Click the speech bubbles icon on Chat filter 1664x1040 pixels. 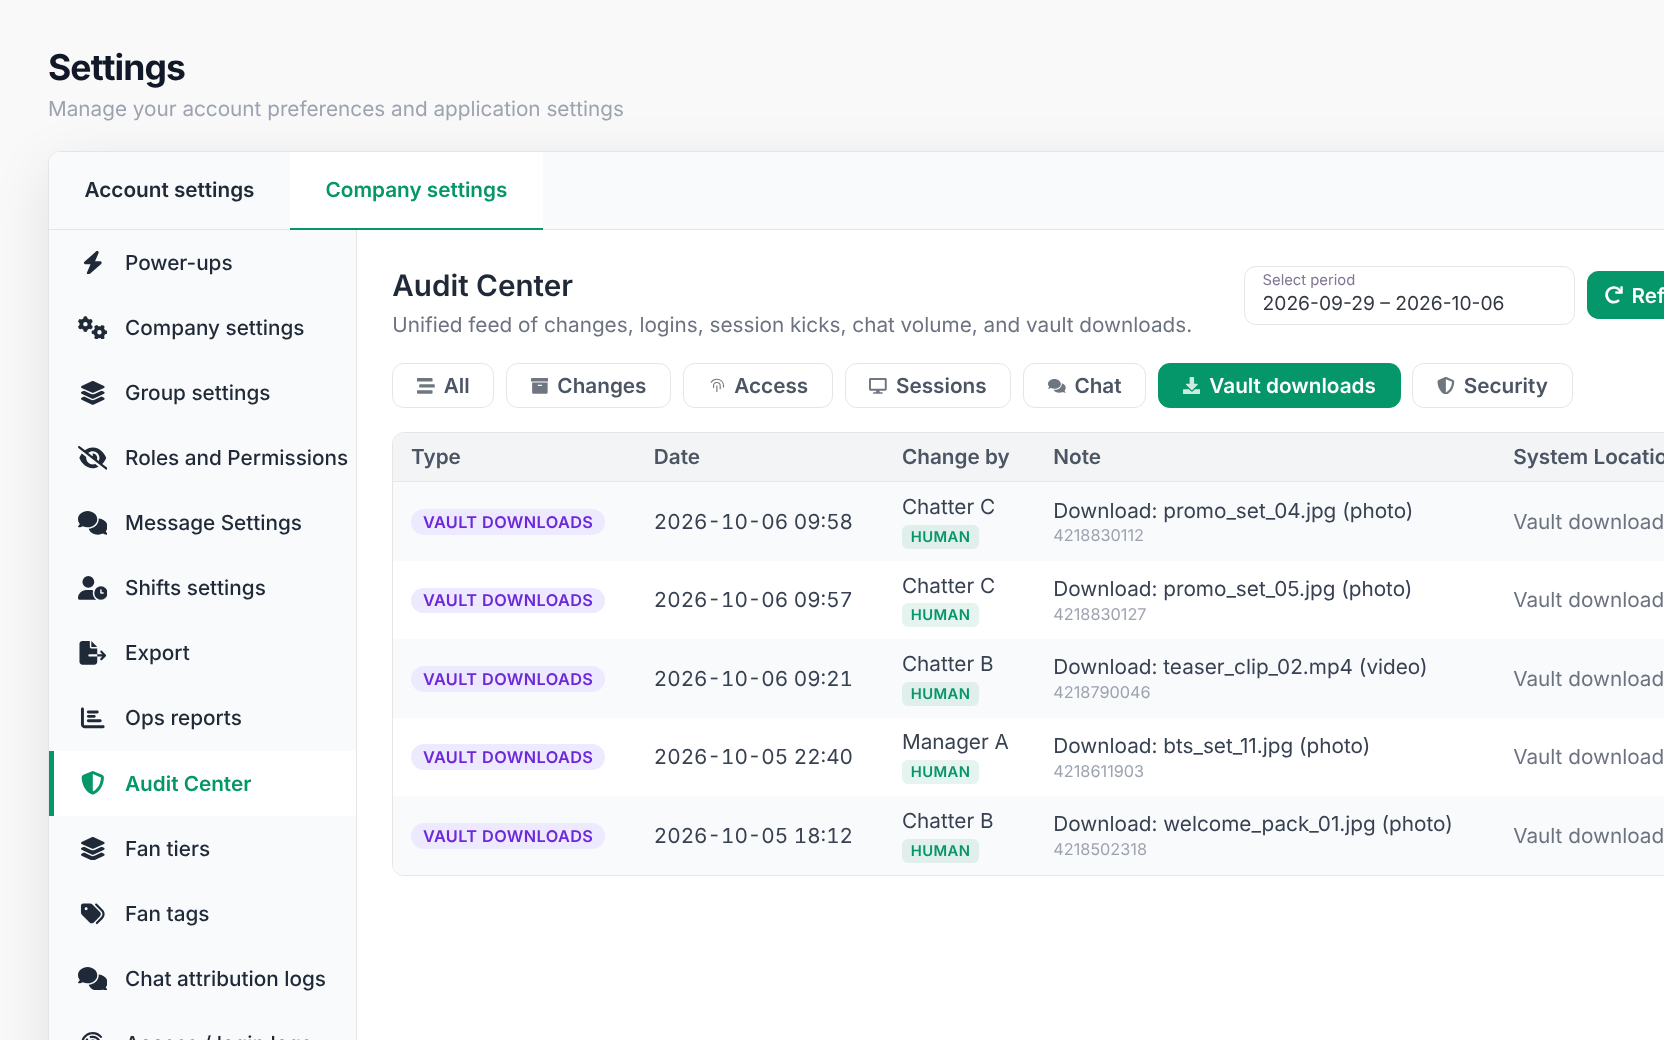[1056, 386]
